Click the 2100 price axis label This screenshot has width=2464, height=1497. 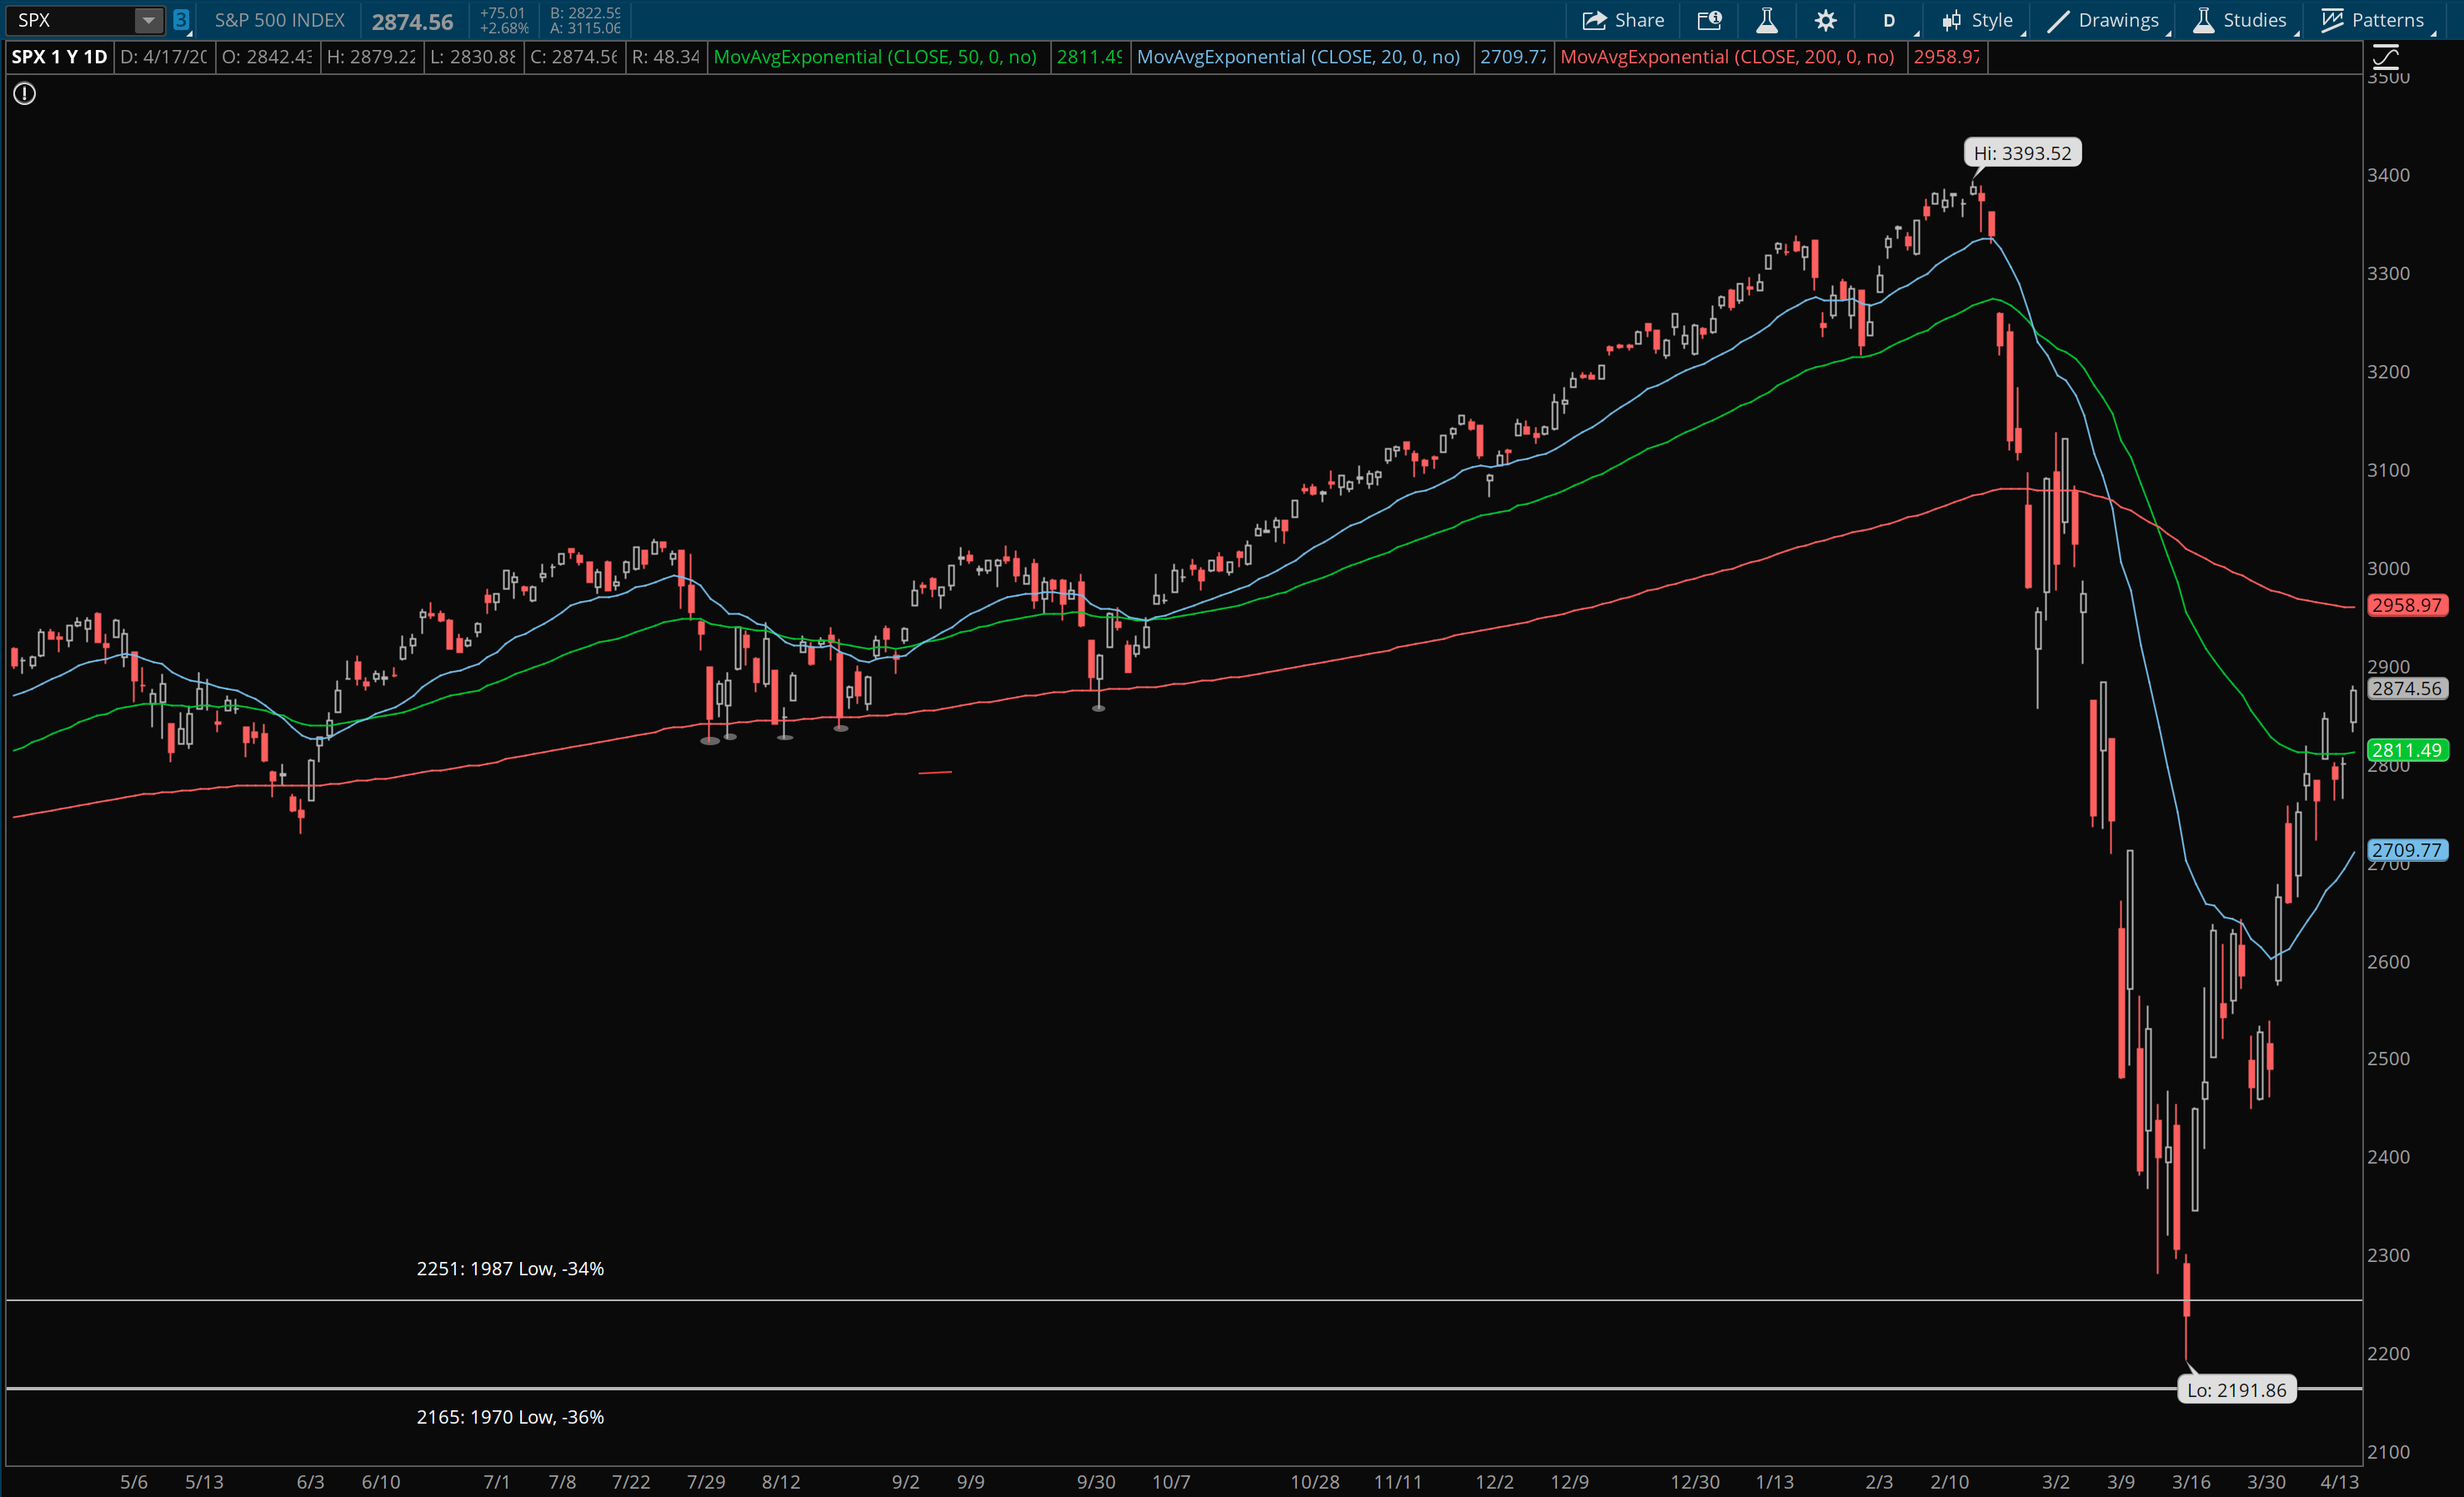(2388, 1452)
